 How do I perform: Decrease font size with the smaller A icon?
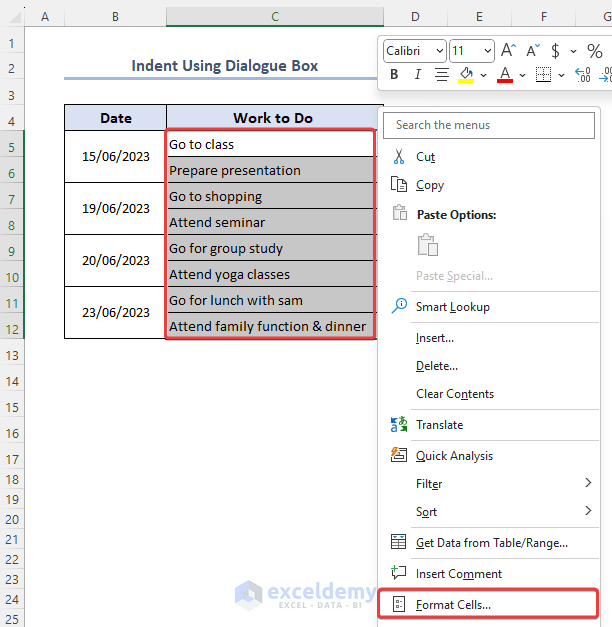(533, 50)
